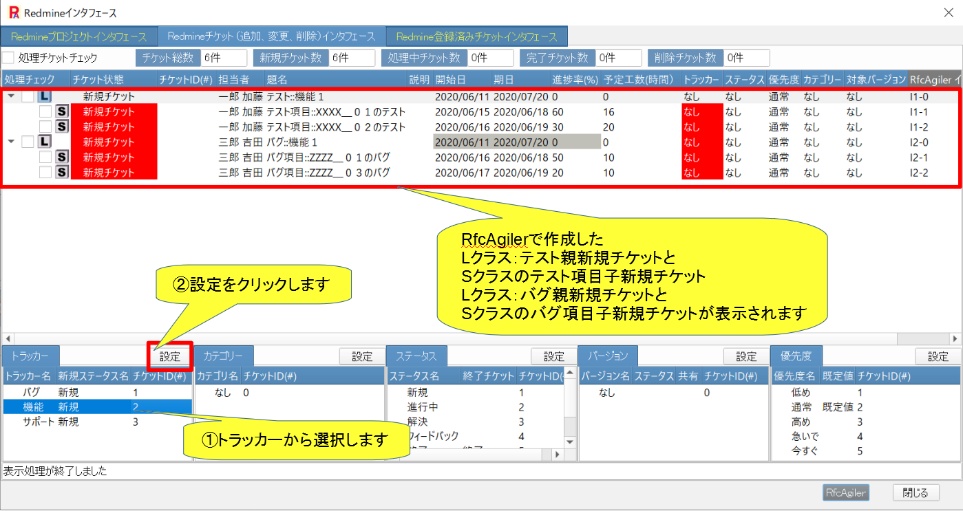
Task: Toggle the 処理チケットチェック checkbox
Action: [8, 58]
